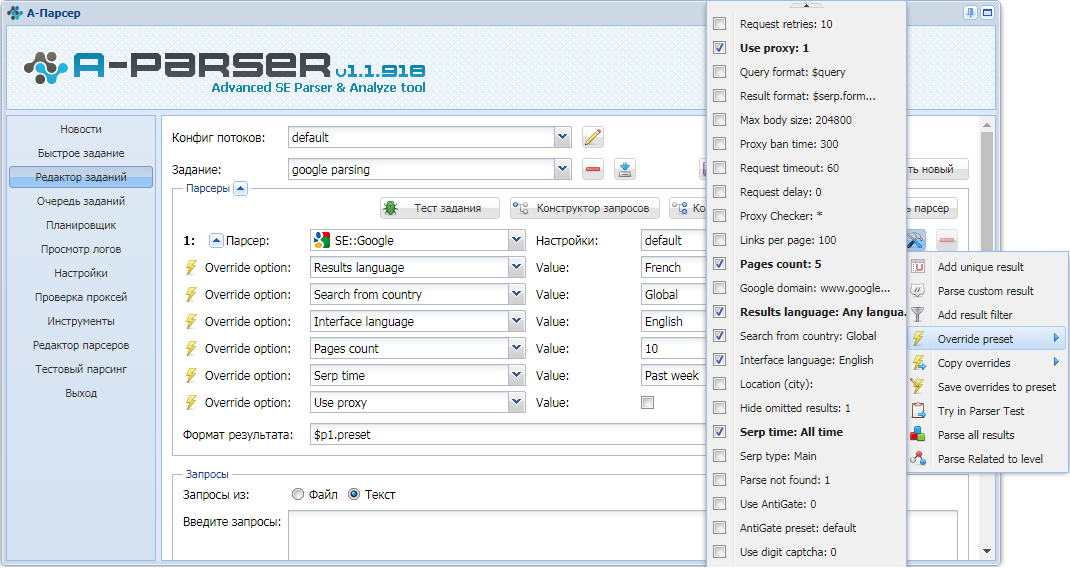The height and width of the screenshot is (568, 1070).
Task: Open Copy overrides submenu
Action: coord(987,363)
